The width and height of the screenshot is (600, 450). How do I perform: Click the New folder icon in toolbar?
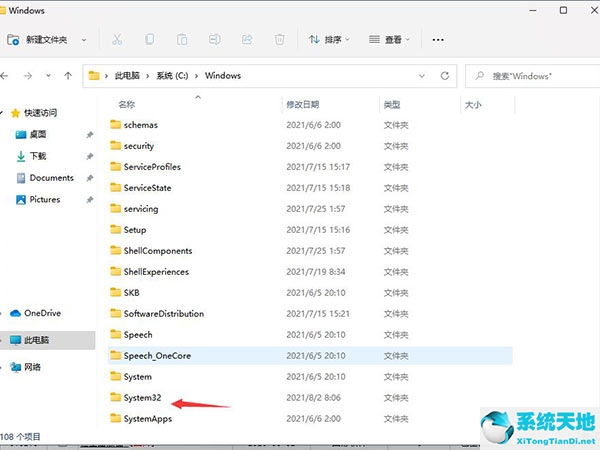click(x=13, y=39)
